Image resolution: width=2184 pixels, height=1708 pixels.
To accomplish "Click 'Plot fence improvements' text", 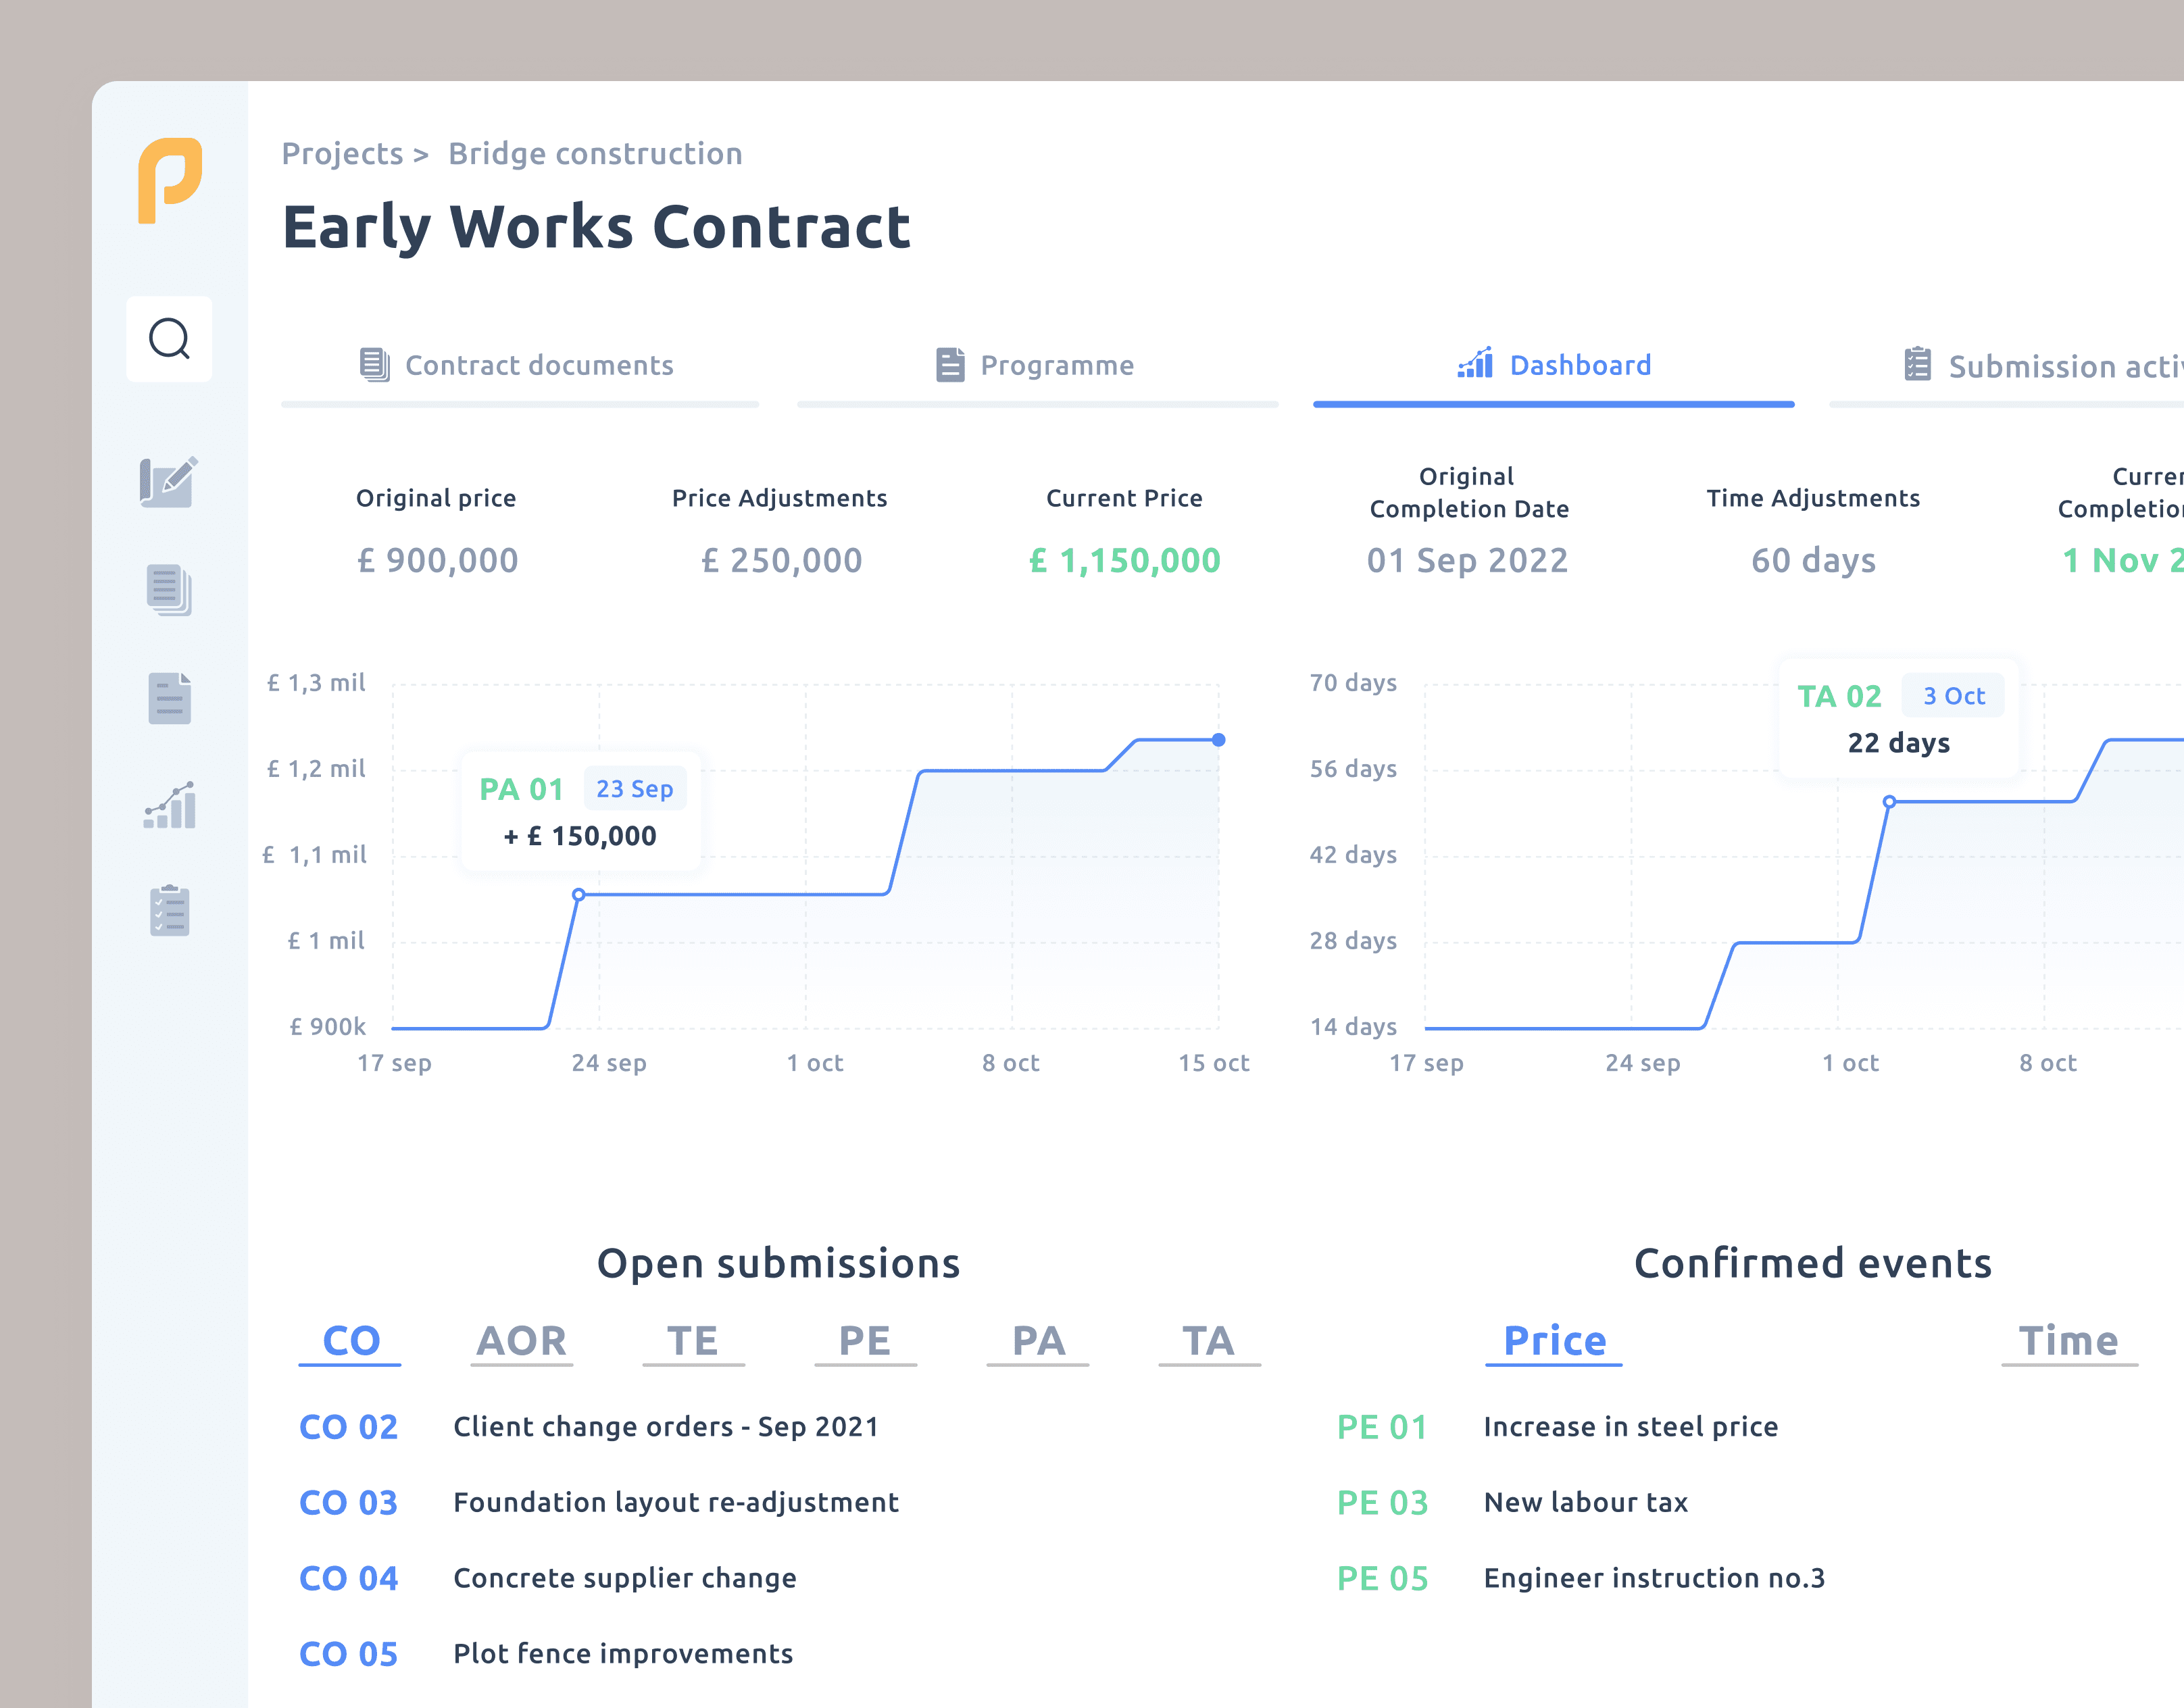I will click(x=623, y=1655).
